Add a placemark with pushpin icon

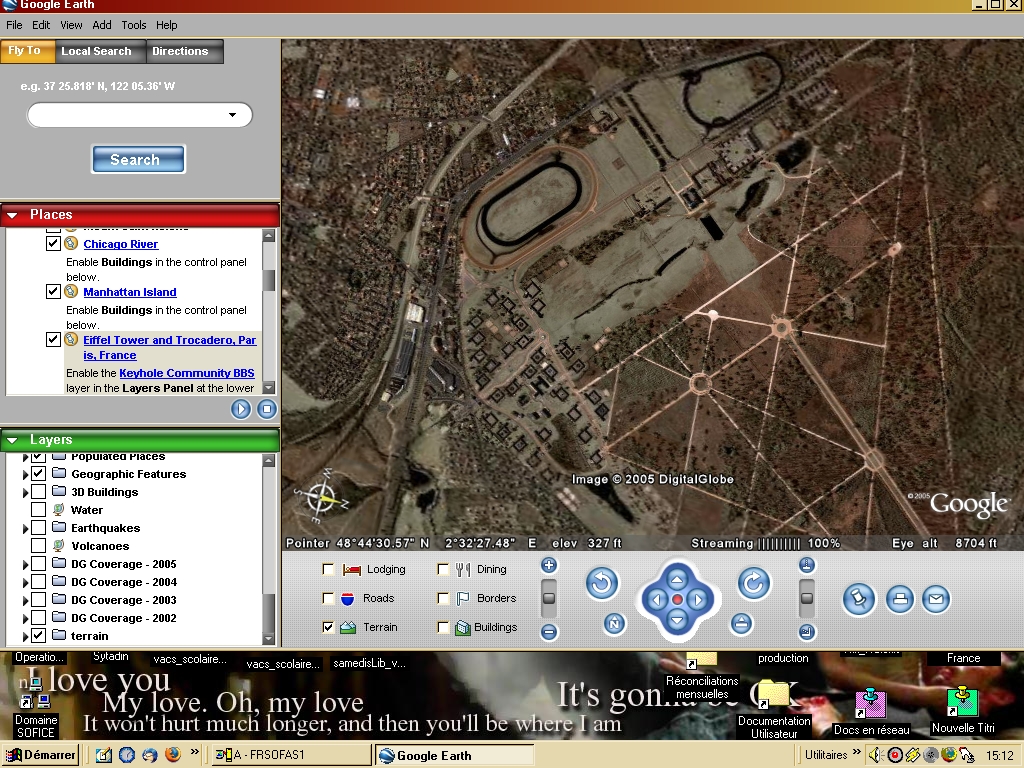click(858, 599)
